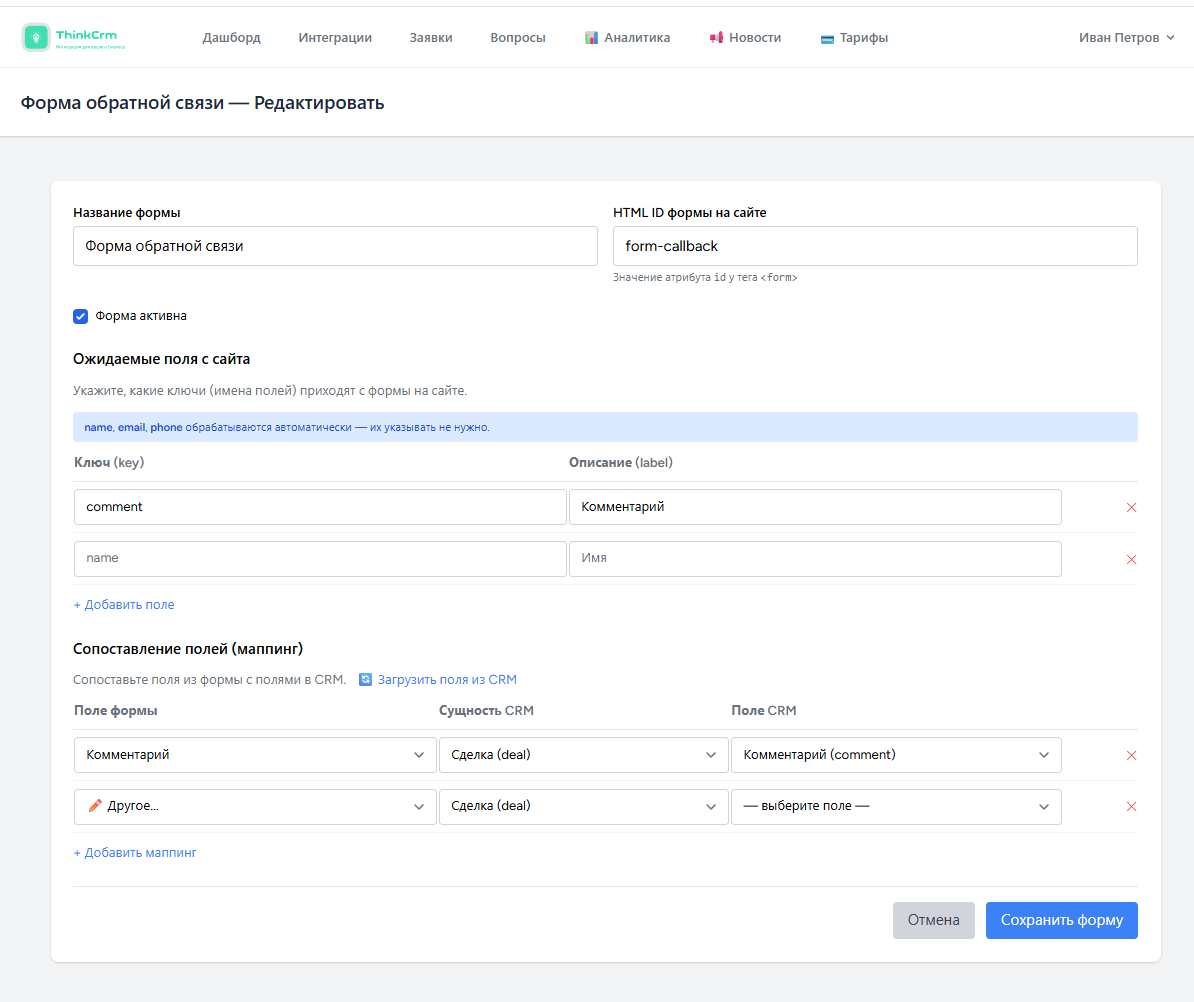Go to Дашборд menu item

(x=231, y=37)
